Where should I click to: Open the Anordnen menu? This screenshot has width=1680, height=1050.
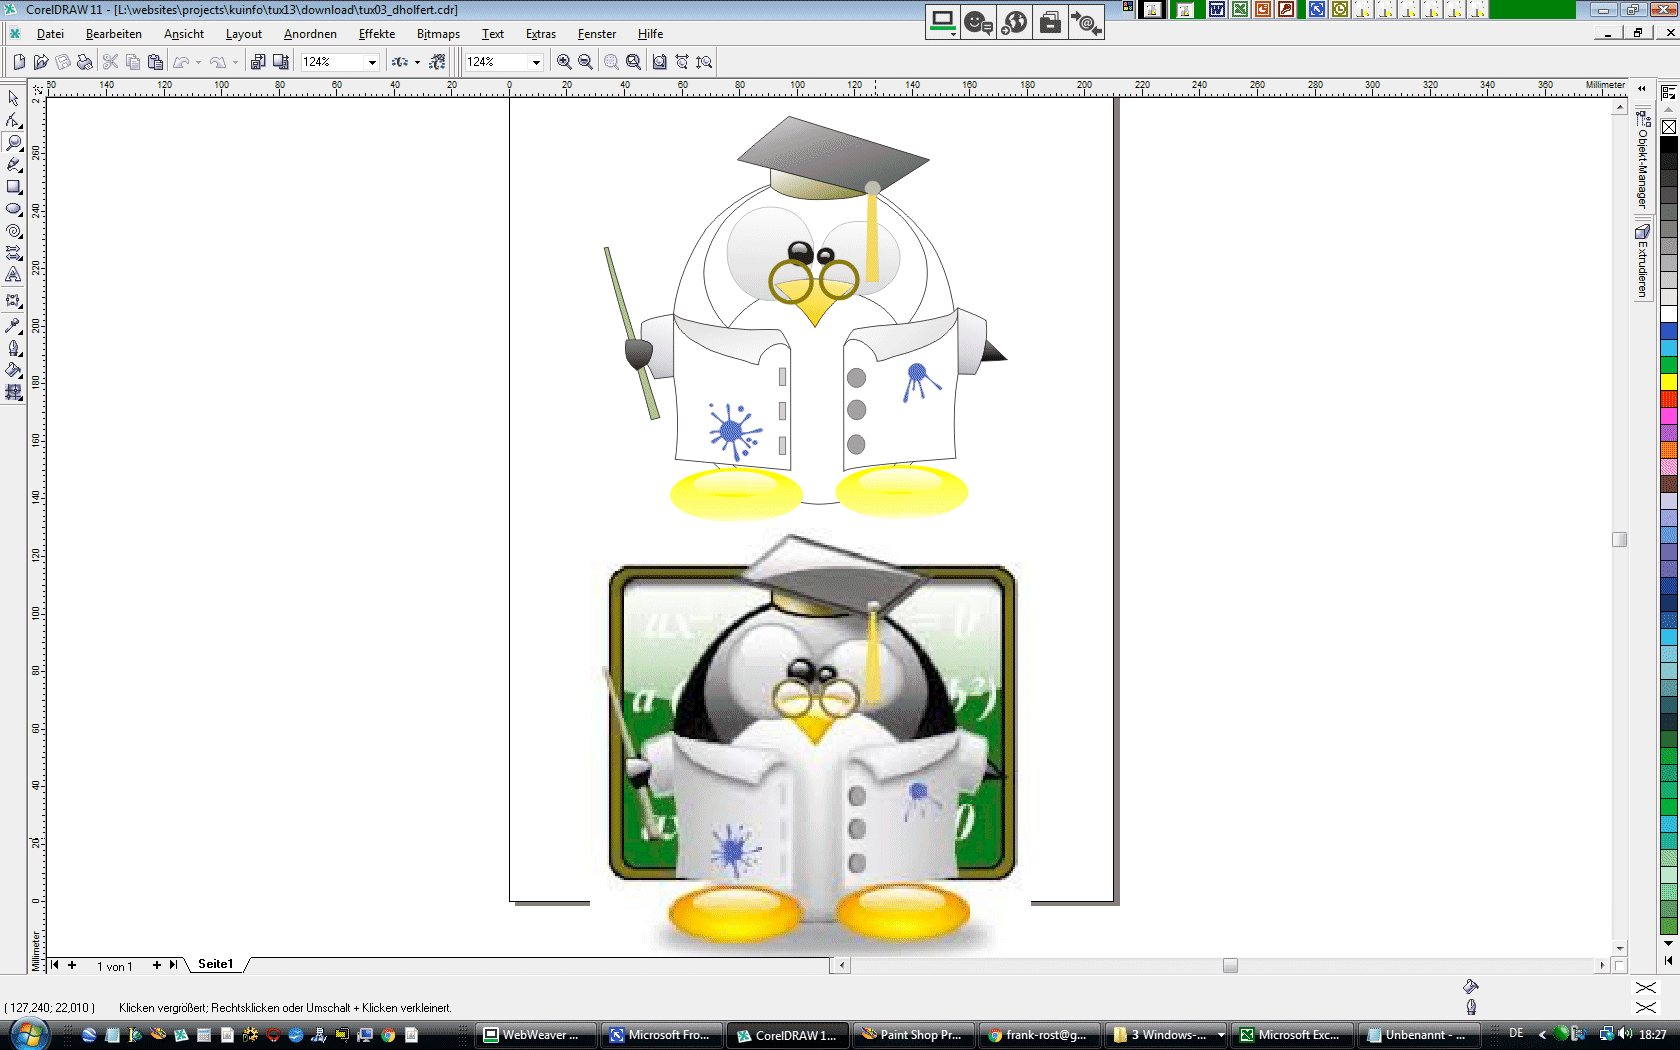pos(310,34)
